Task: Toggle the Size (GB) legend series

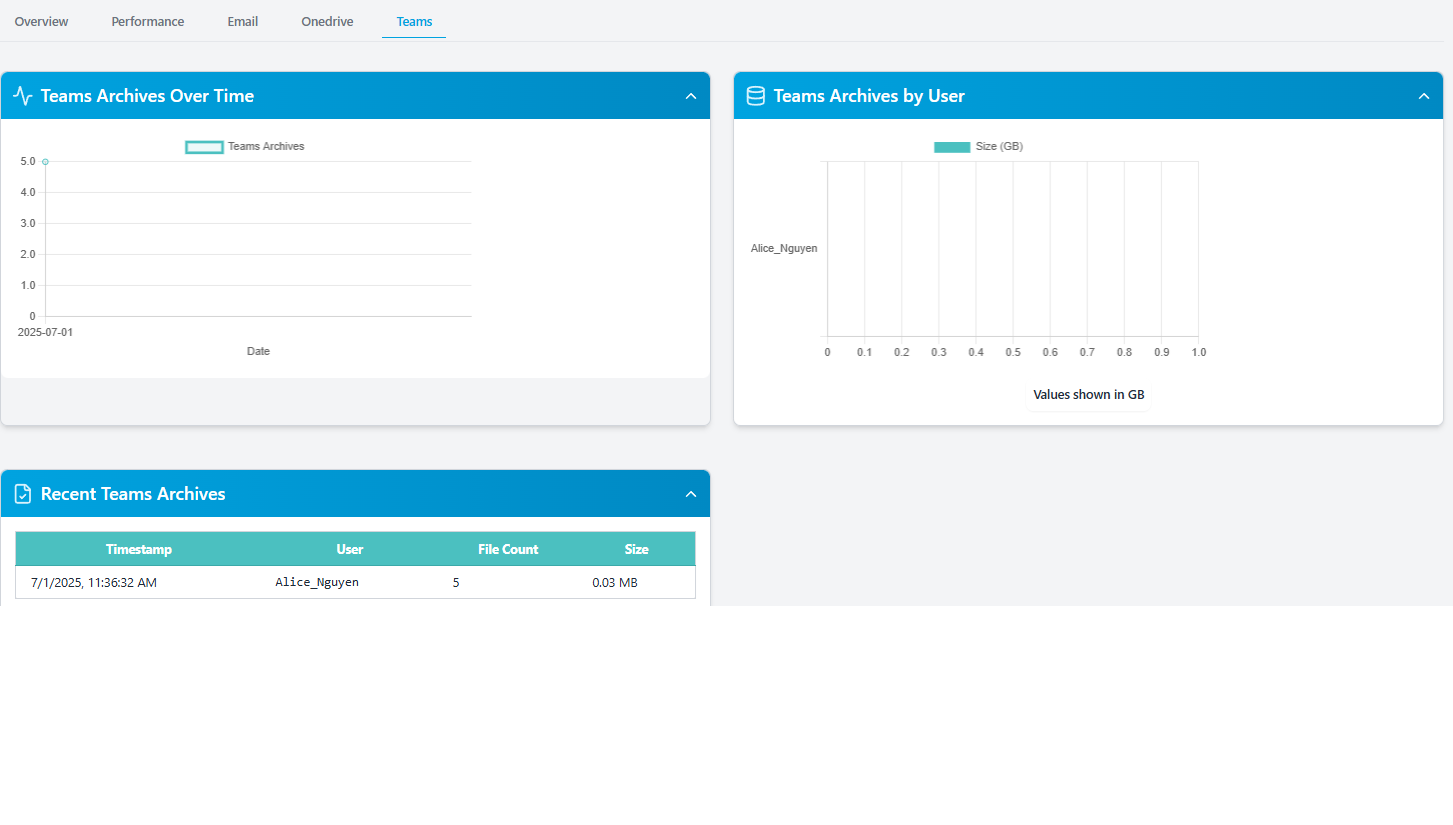Action: 978,147
